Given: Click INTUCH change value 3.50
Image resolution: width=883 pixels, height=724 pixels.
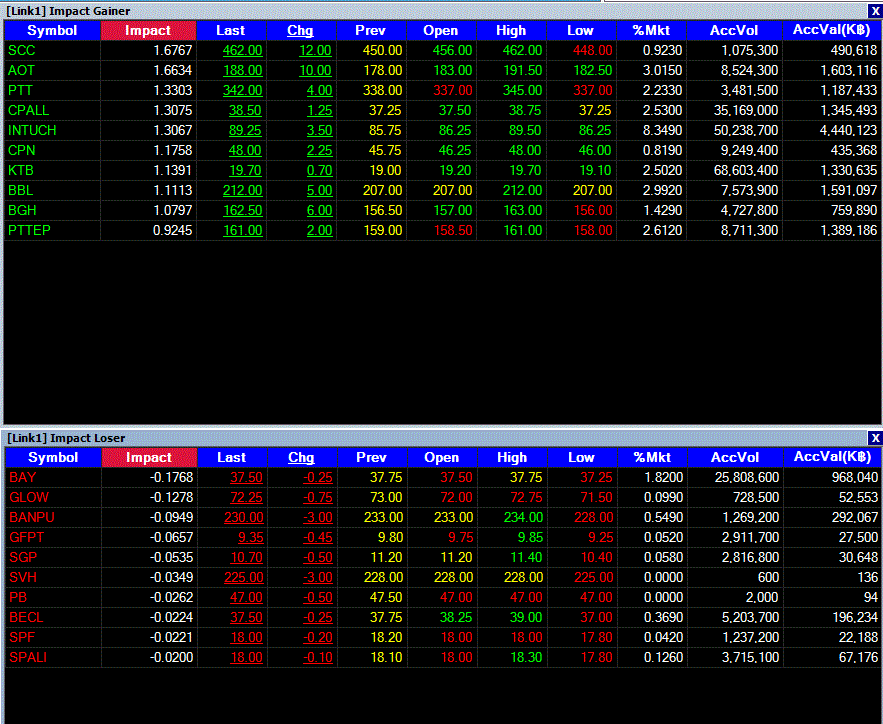Looking at the screenshot, I should (x=319, y=130).
